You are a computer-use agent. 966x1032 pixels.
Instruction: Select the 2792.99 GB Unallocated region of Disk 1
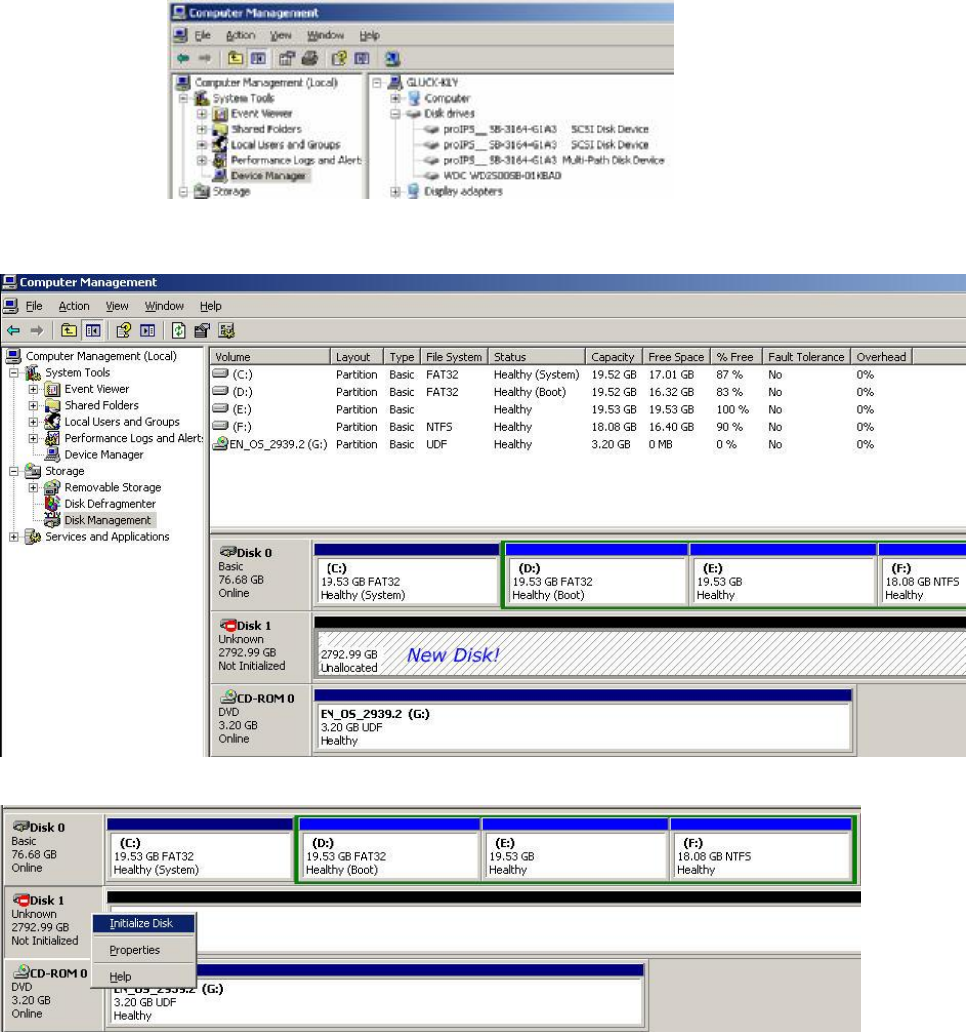click(640, 654)
